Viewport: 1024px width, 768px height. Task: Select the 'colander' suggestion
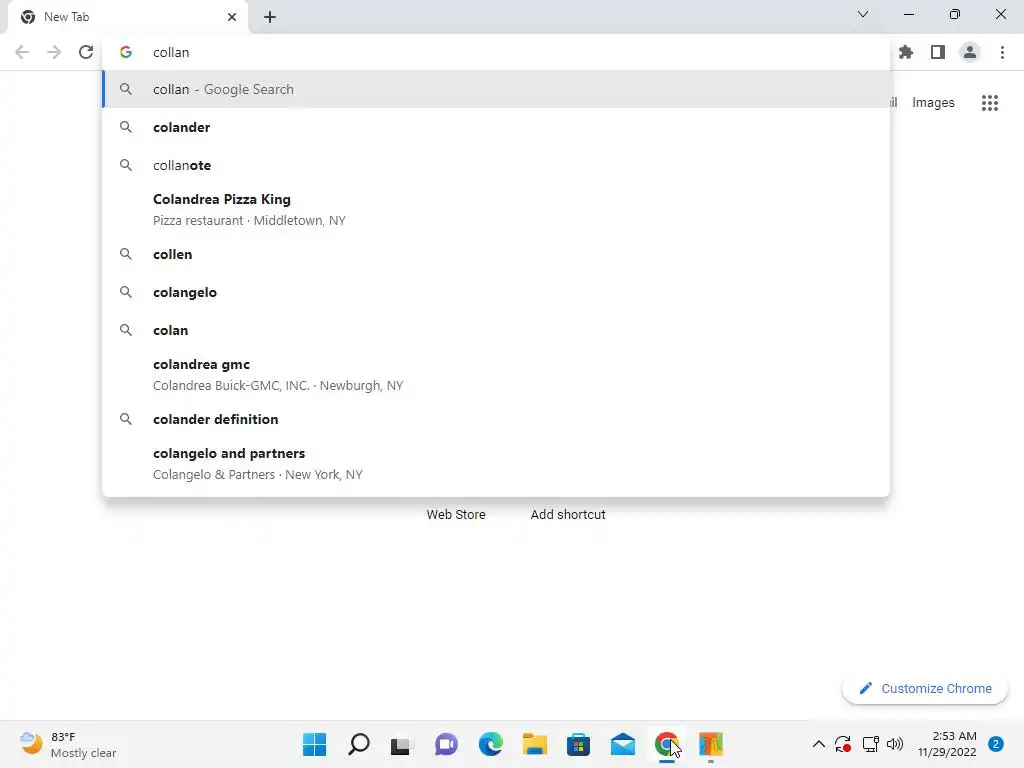(x=496, y=127)
